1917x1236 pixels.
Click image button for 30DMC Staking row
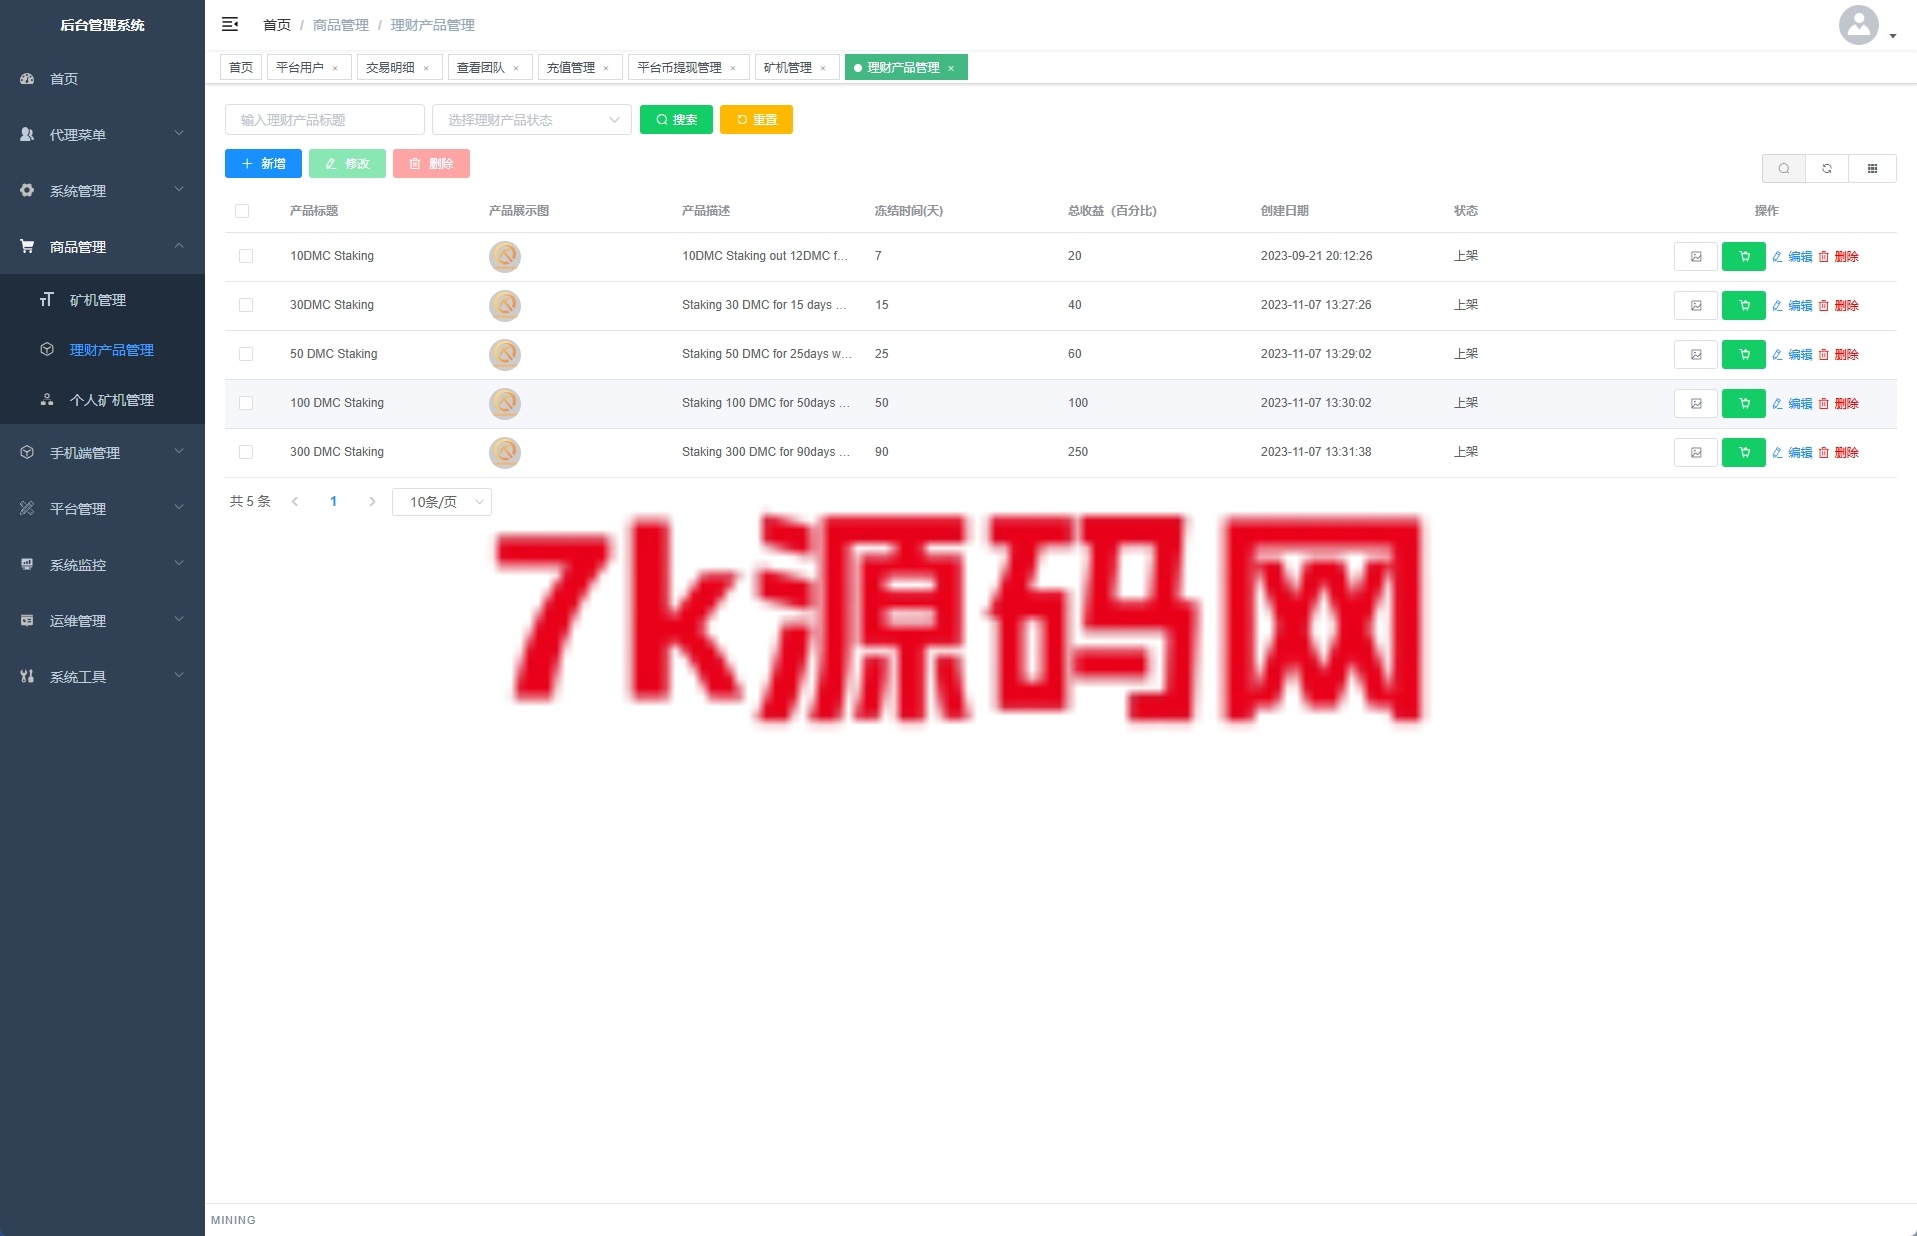click(x=1696, y=306)
